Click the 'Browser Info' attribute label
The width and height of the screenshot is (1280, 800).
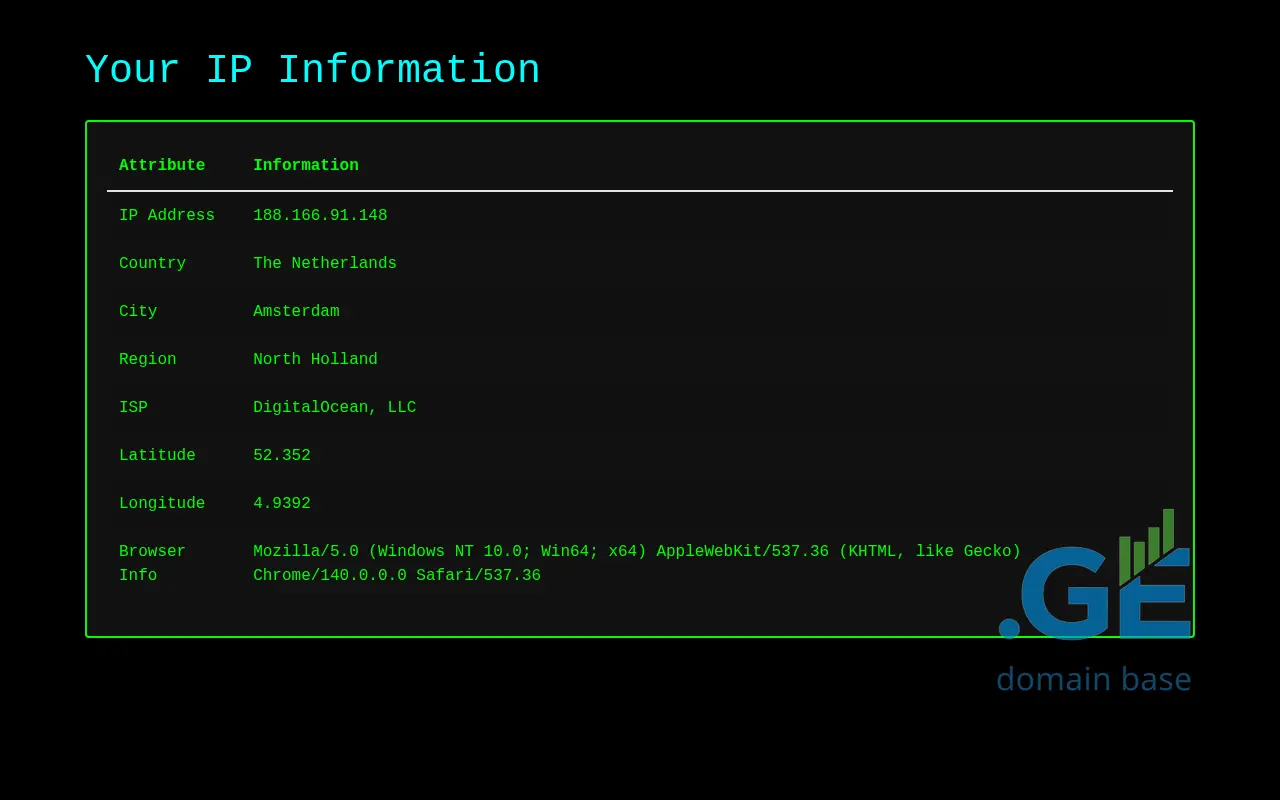152,564
